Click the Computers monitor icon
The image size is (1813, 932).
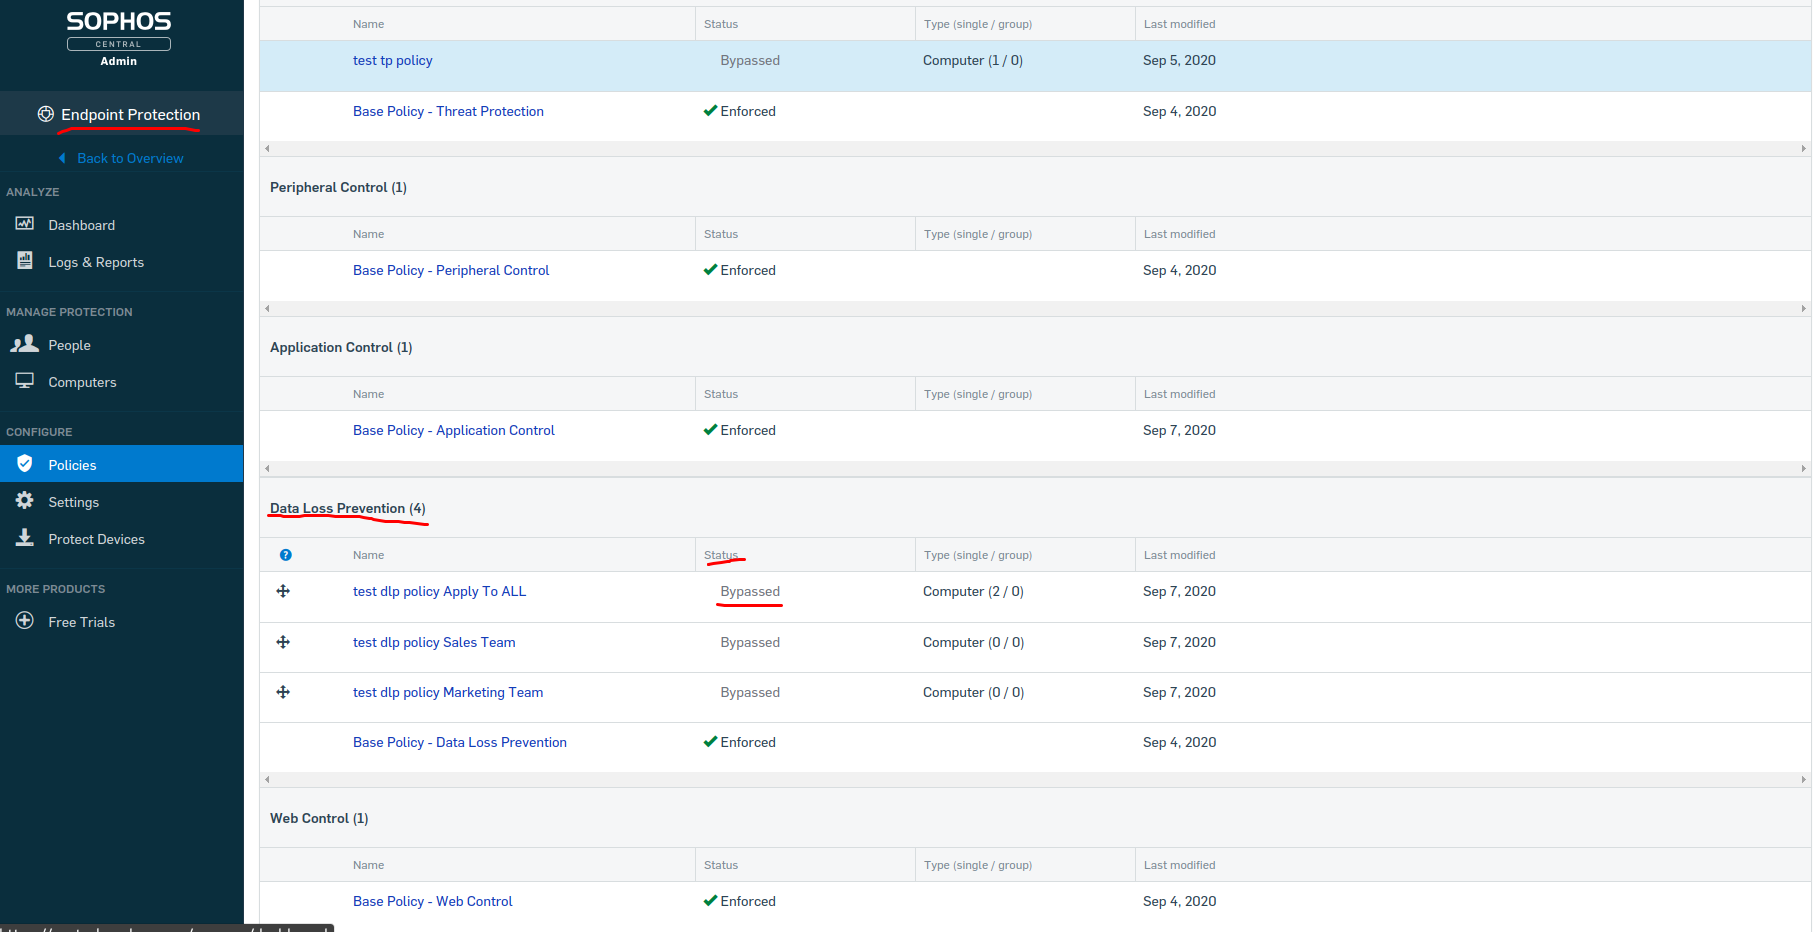[x=25, y=381]
